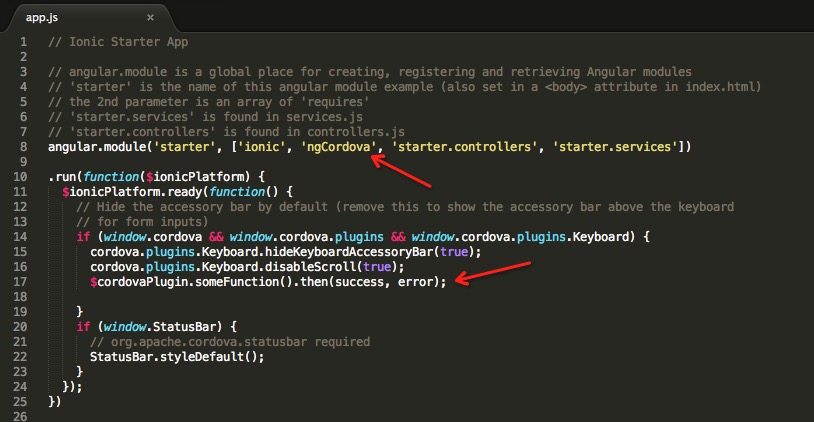Image resolution: width=814 pixels, height=422 pixels.
Task: Click 'starter.services' dependency string
Action: [x=620, y=147]
